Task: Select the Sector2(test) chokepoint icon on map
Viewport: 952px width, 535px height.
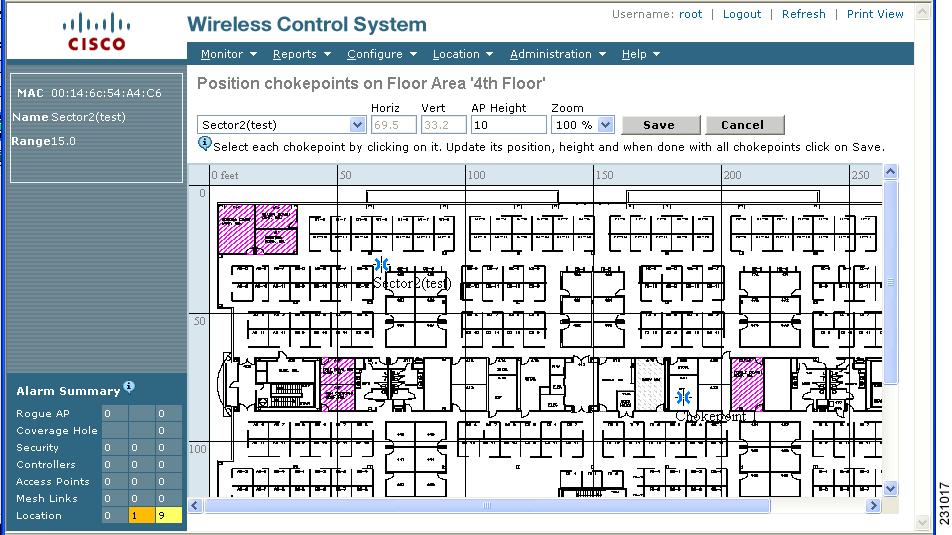Action: click(381, 264)
